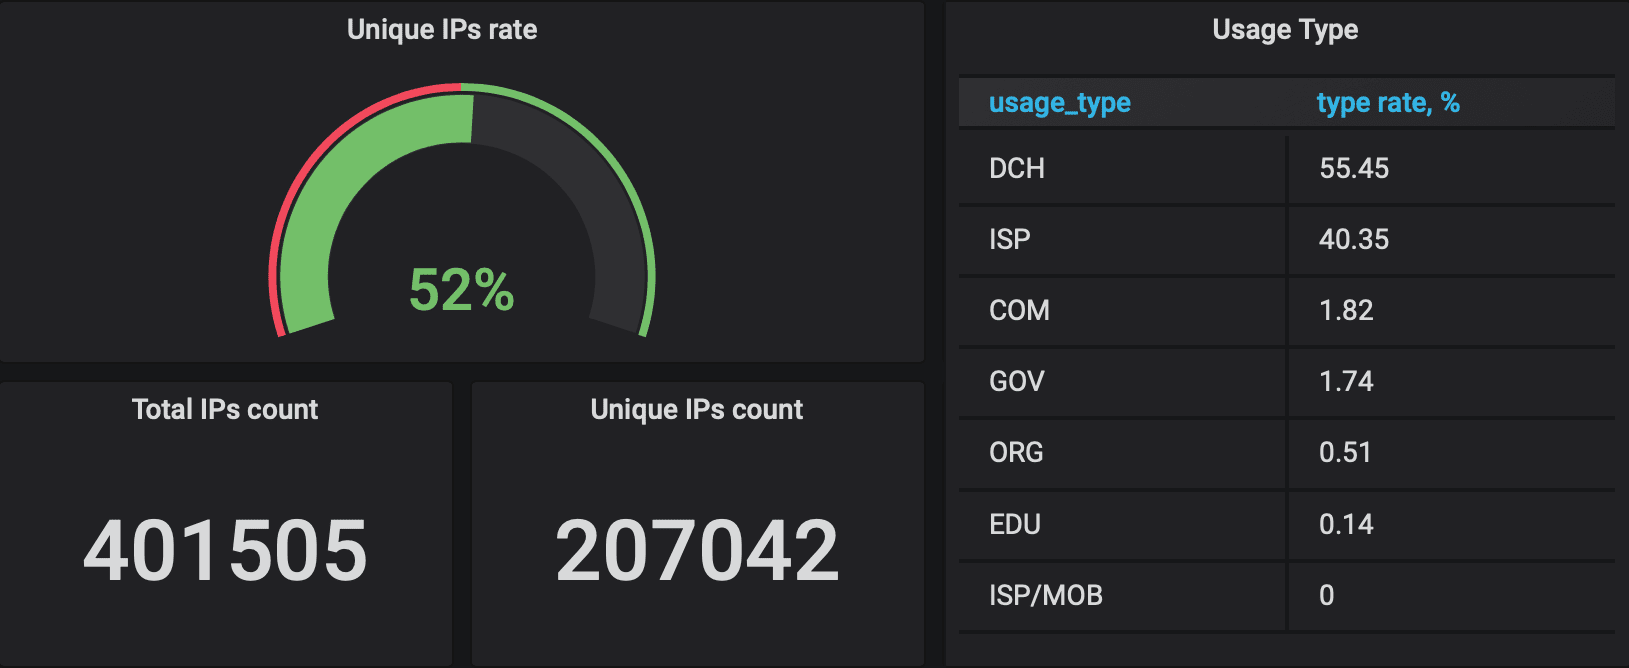
Task: Select the EDU usage type cell
Action: click(x=1015, y=524)
